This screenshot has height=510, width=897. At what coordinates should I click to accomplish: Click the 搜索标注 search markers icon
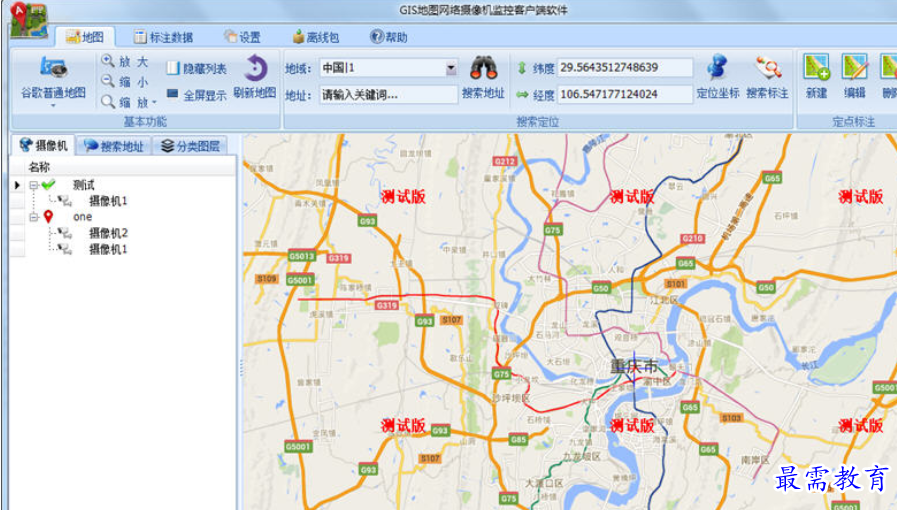768,67
